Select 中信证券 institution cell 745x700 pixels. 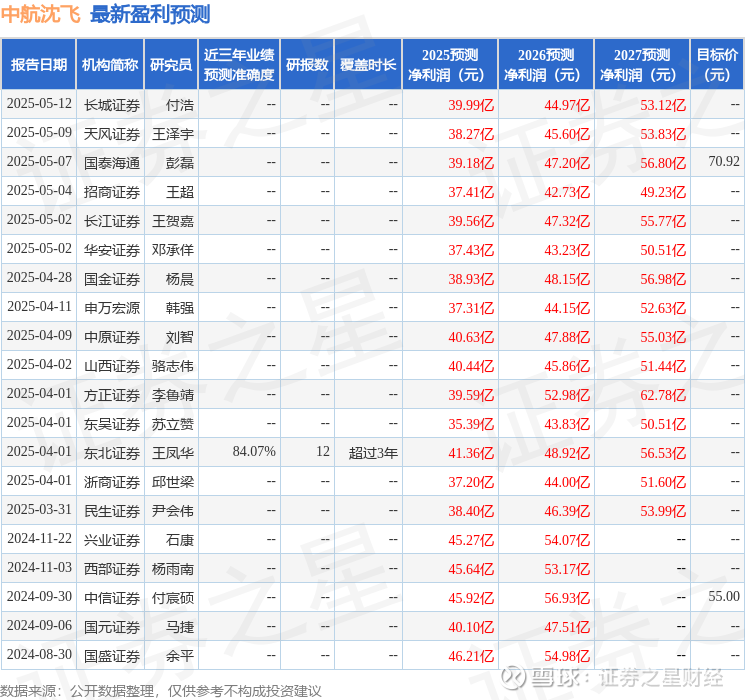click(x=112, y=598)
